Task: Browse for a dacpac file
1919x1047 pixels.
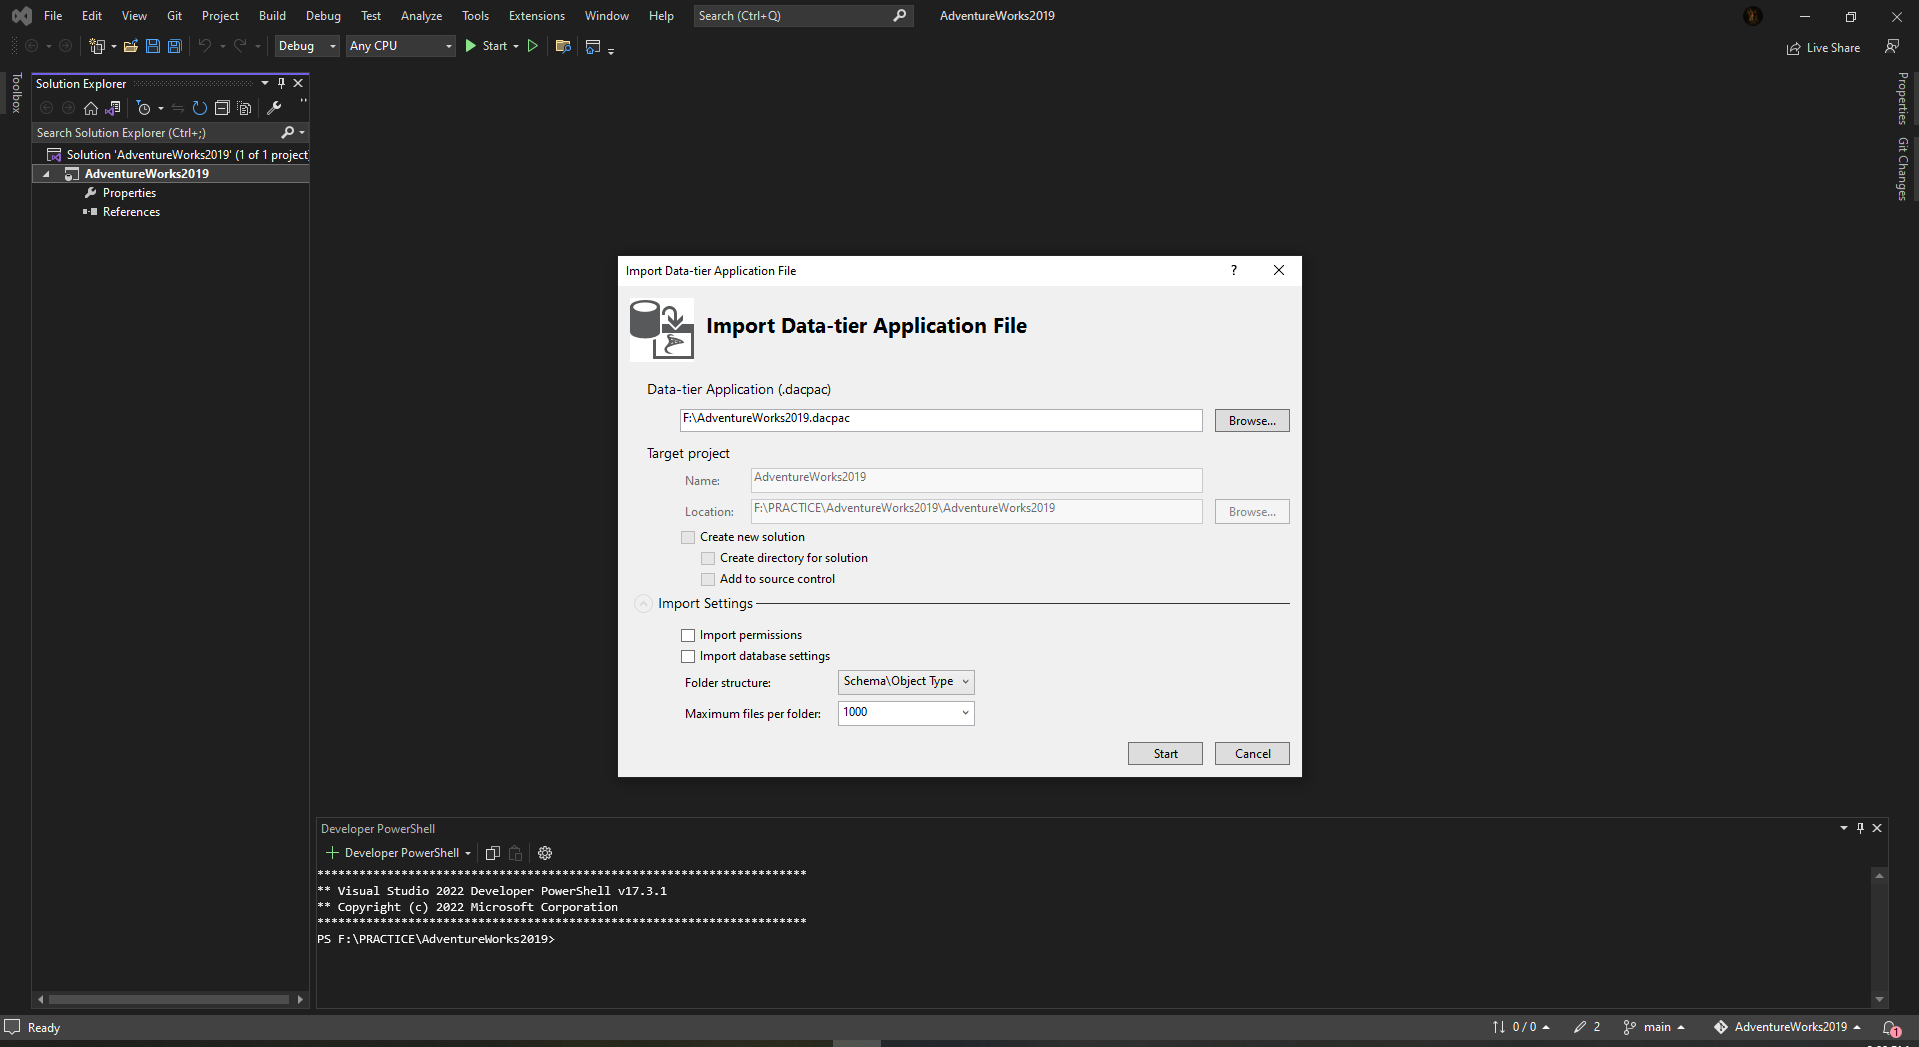Action: tap(1251, 420)
